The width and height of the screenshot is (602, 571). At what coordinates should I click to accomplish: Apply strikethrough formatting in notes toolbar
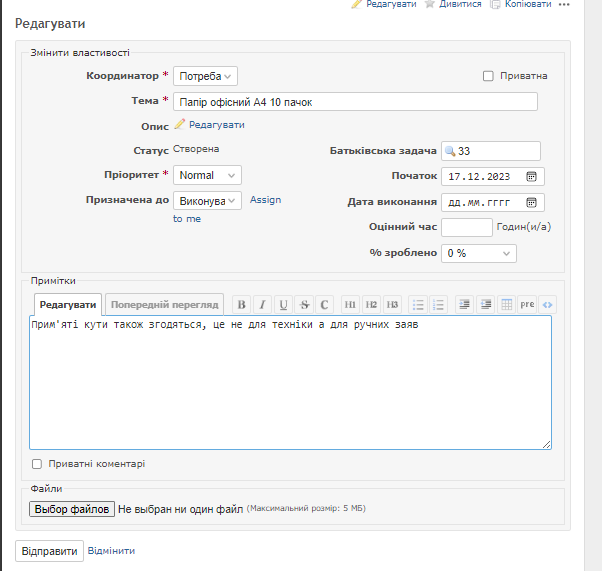(305, 304)
